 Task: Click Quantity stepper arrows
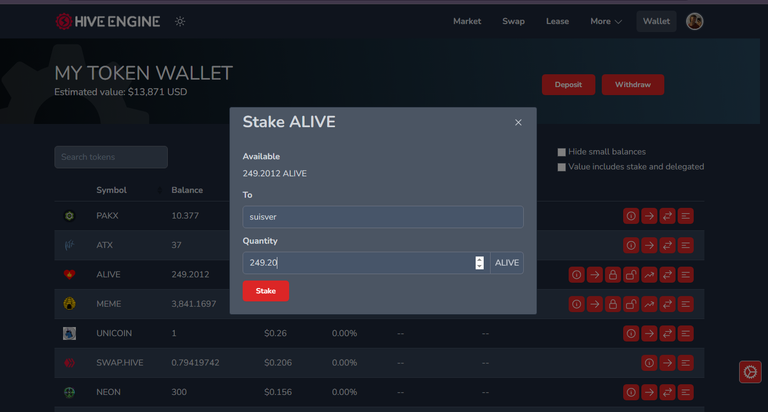coord(480,263)
